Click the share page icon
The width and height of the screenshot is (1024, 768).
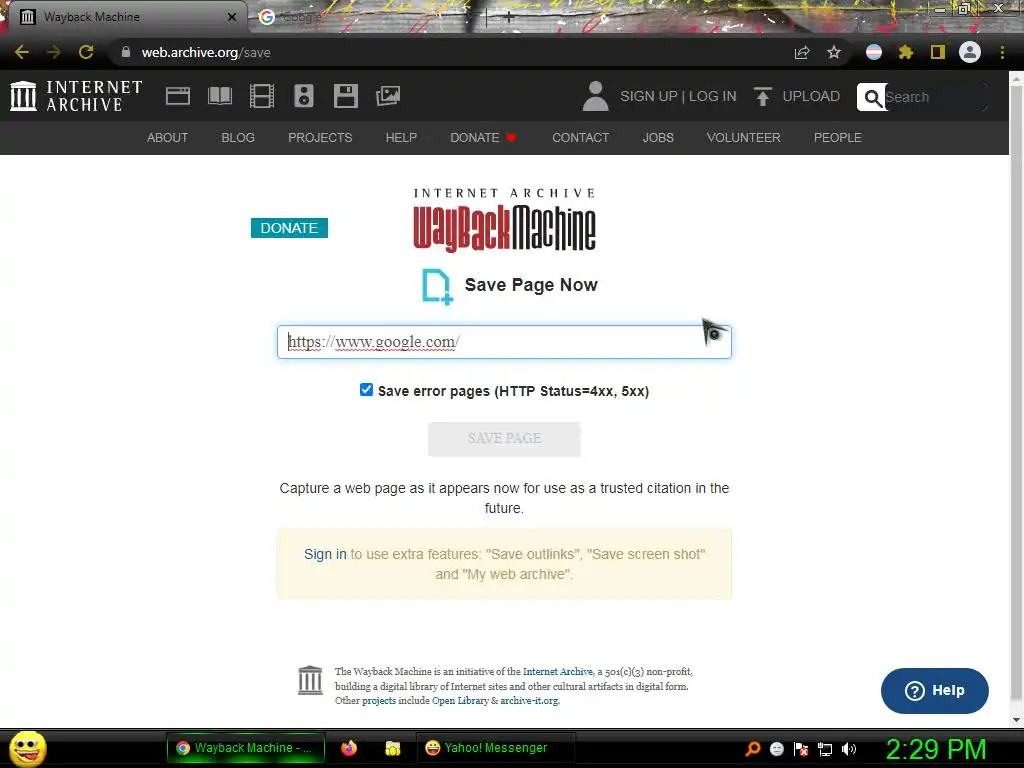click(802, 52)
